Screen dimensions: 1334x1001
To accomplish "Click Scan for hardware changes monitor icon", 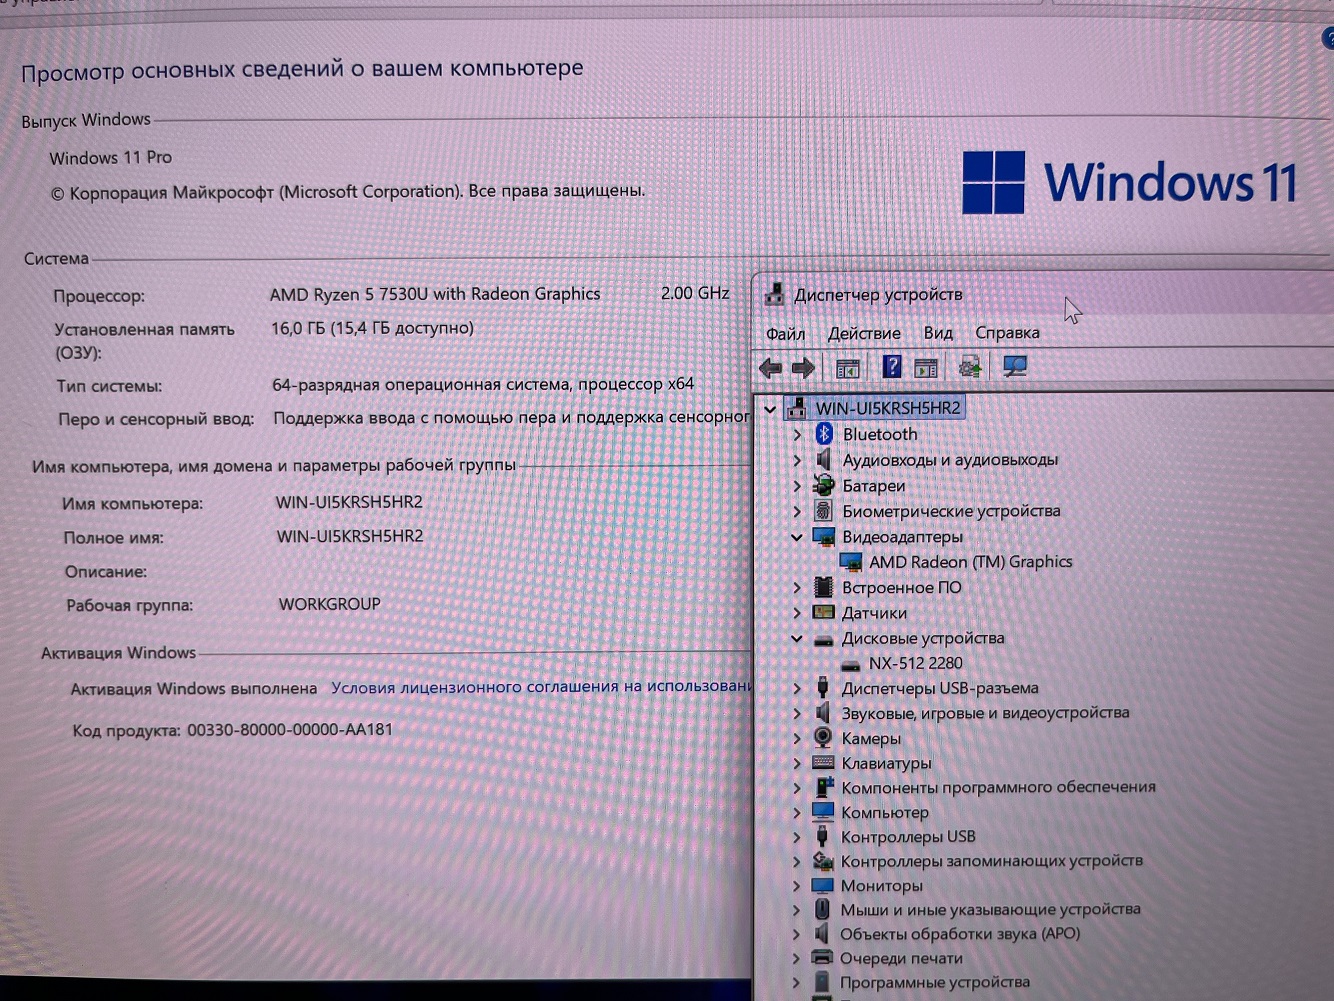I will pyautogui.click(x=1015, y=367).
